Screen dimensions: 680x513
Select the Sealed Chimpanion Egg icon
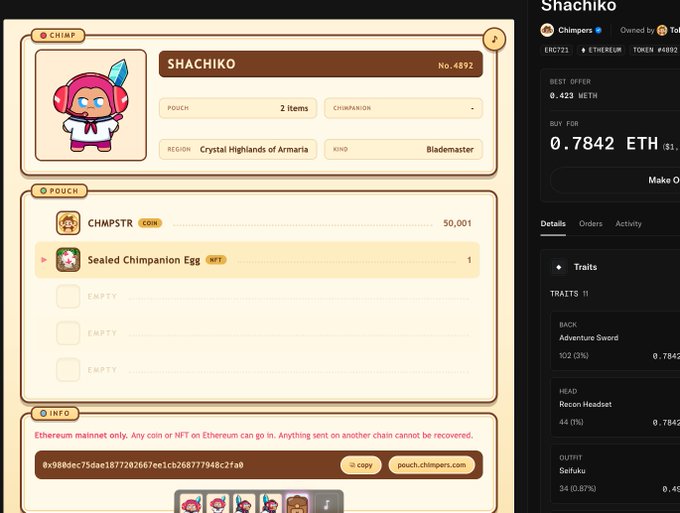68,260
